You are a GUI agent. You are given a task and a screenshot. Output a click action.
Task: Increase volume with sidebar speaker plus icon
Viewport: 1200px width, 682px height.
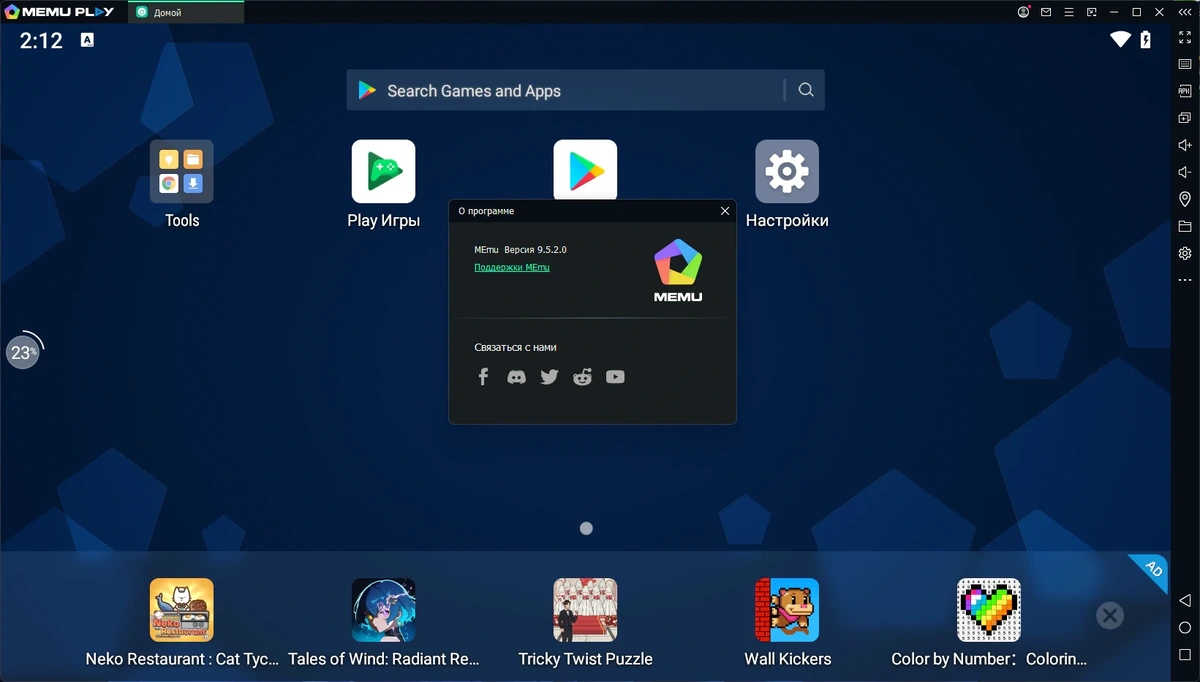[1185, 145]
